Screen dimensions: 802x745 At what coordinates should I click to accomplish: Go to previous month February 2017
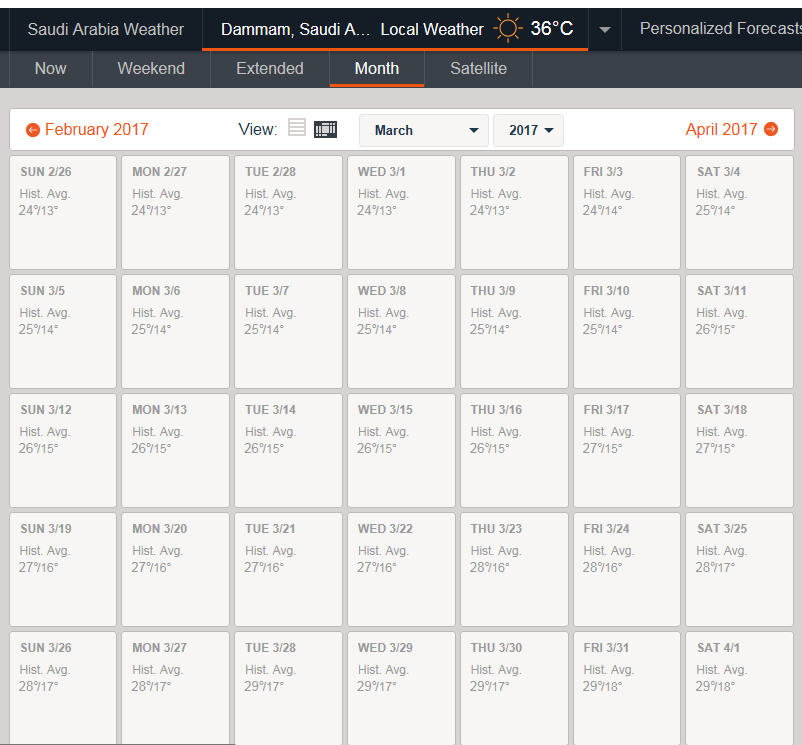coord(96,129)
